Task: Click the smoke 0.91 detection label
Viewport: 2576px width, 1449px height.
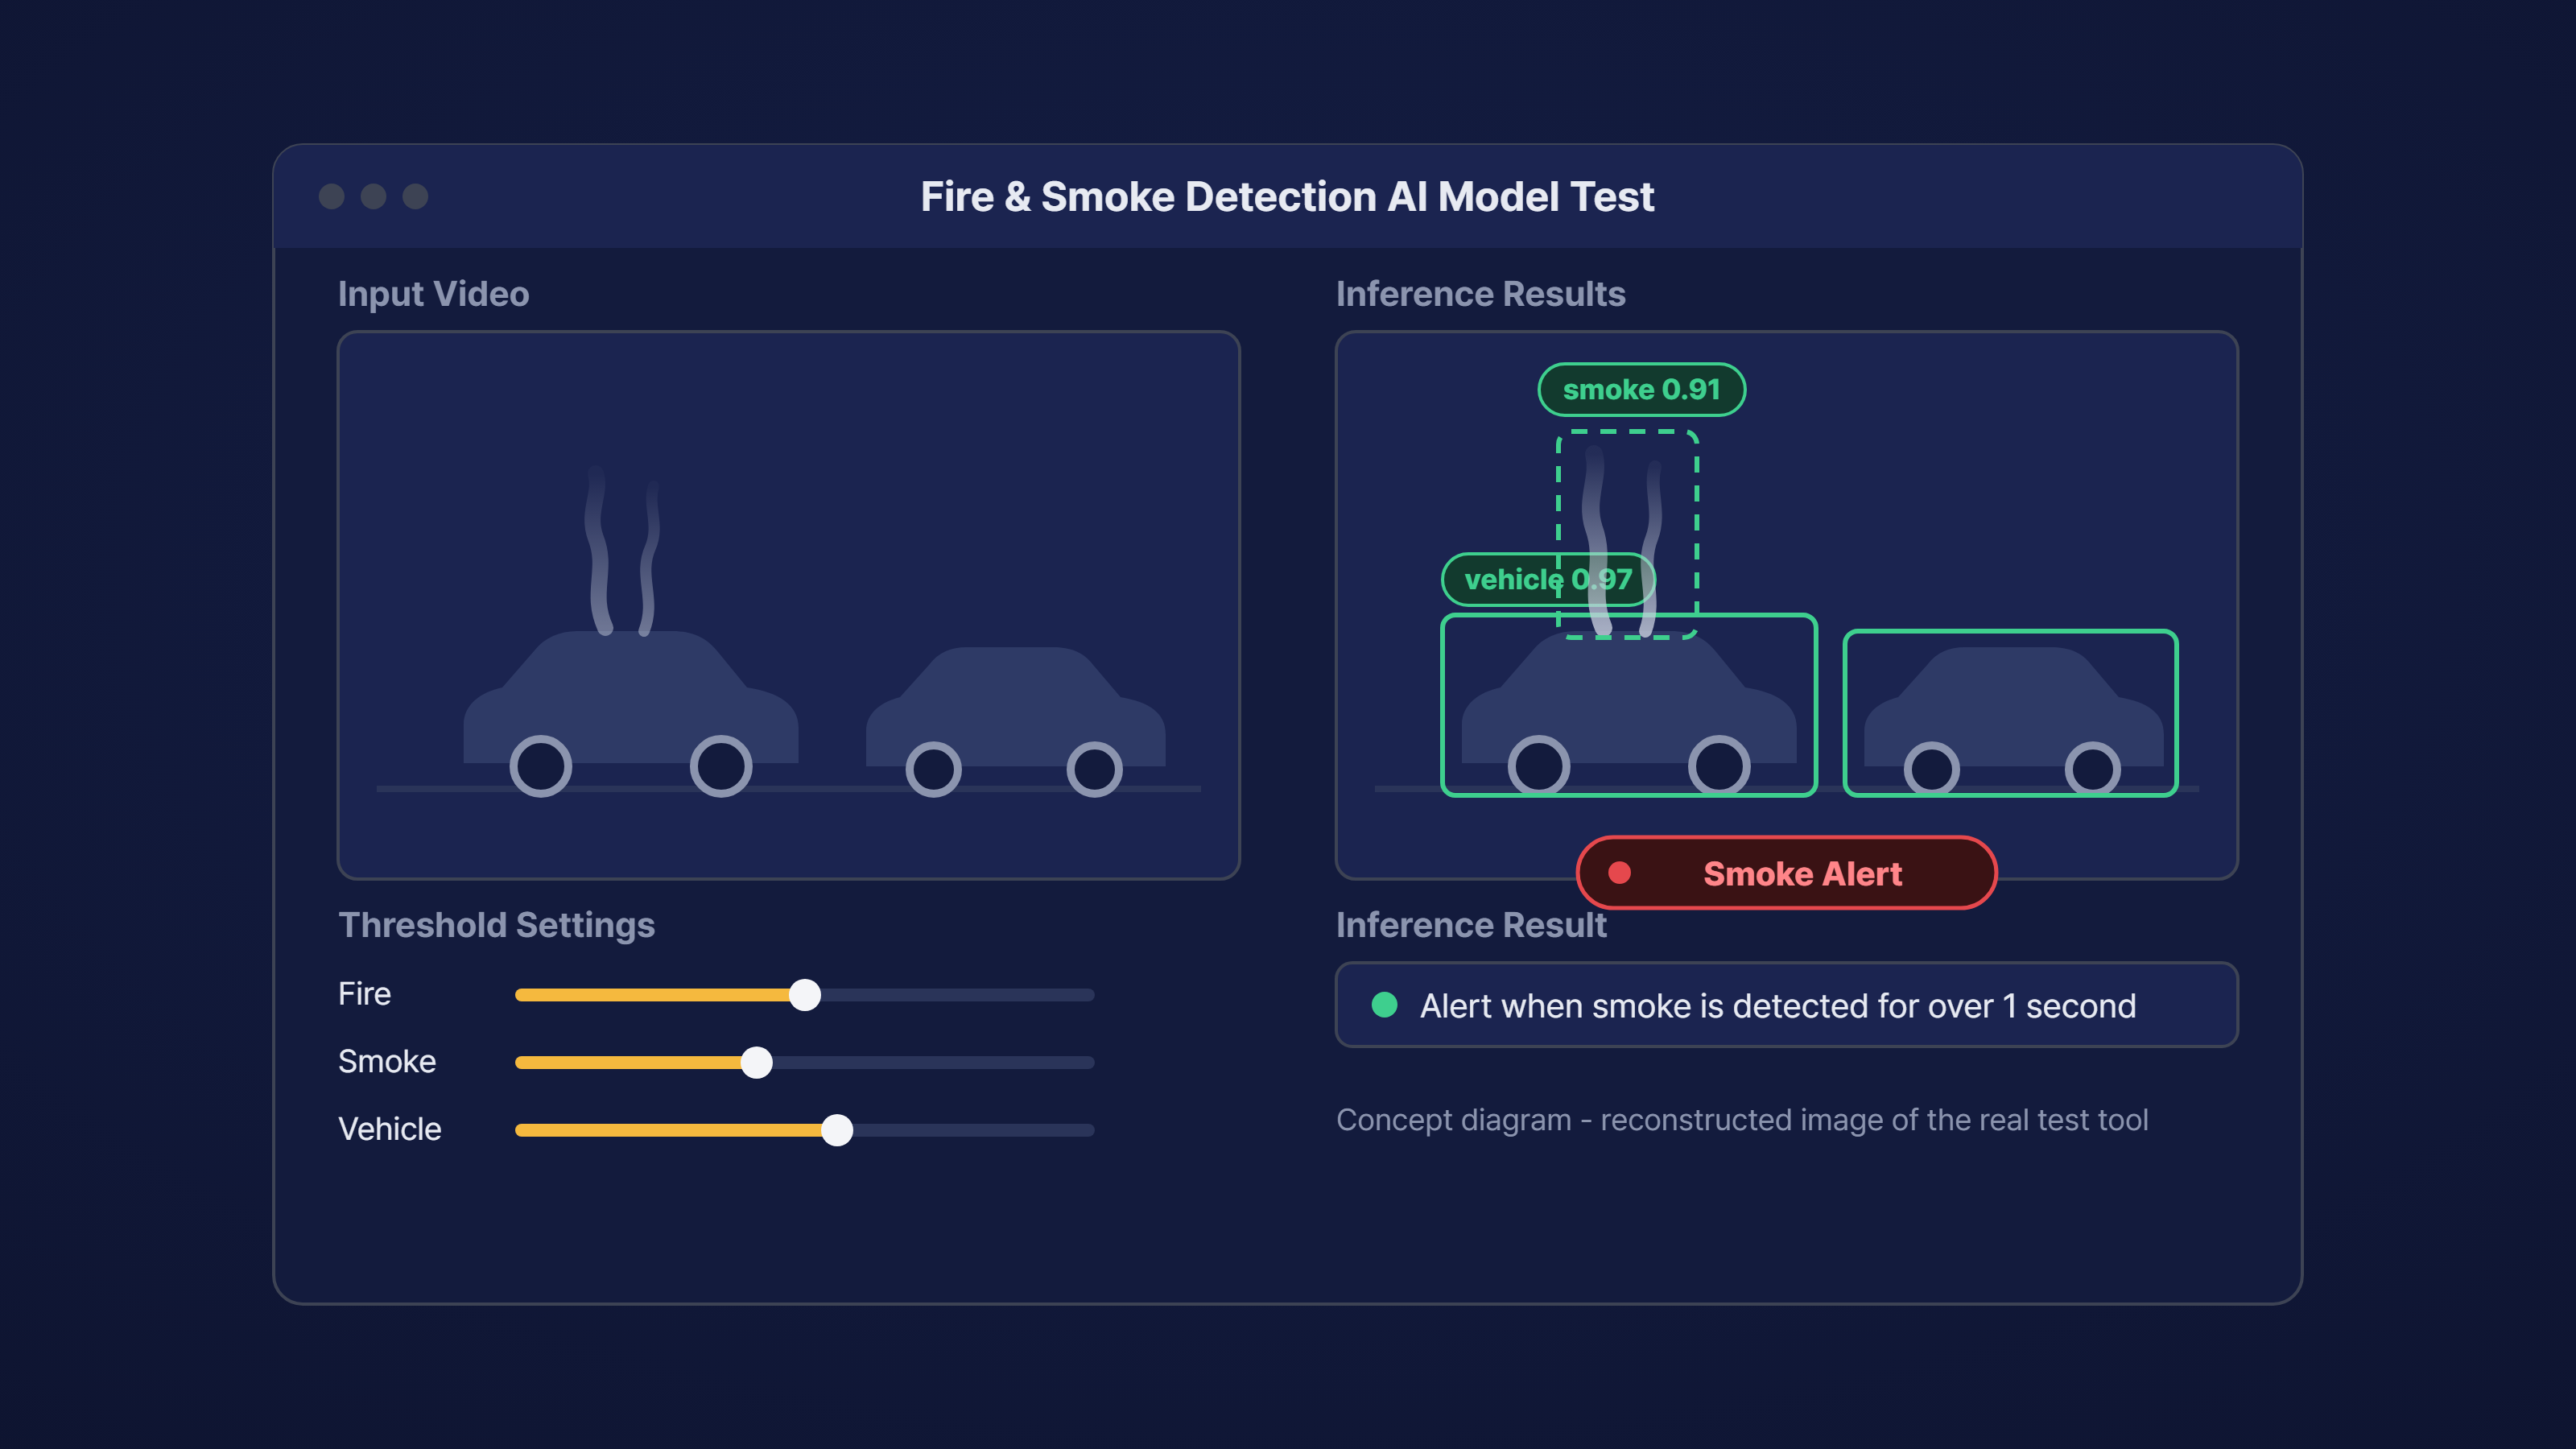Action: pyautogui.click(x=1641, y=389)
